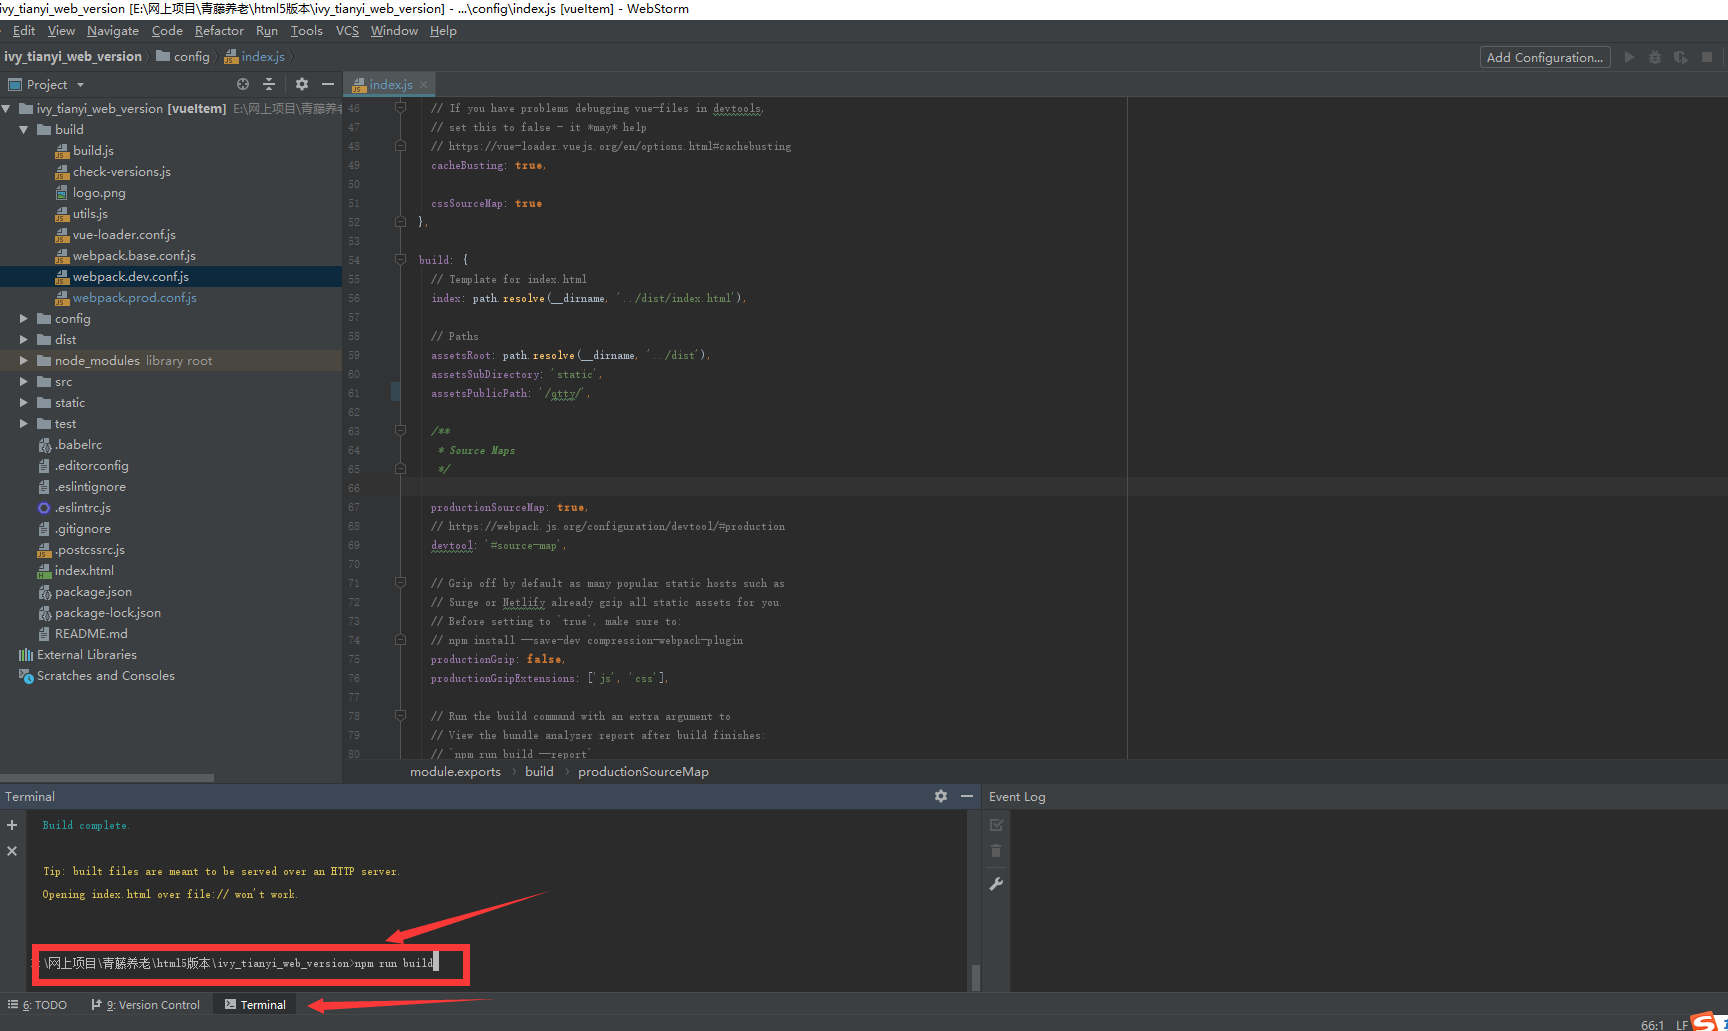Add a new terminal session with plus icon

pos(12,825)
